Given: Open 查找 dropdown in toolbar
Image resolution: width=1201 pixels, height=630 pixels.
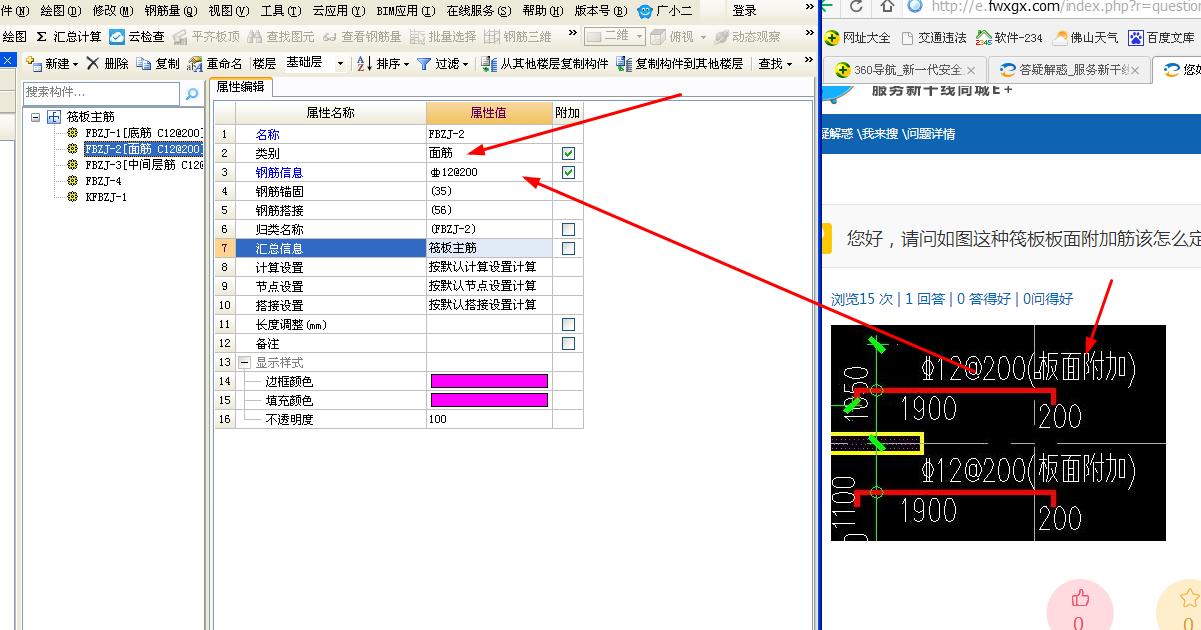Looking at the screenshot, I should (775, 63).
